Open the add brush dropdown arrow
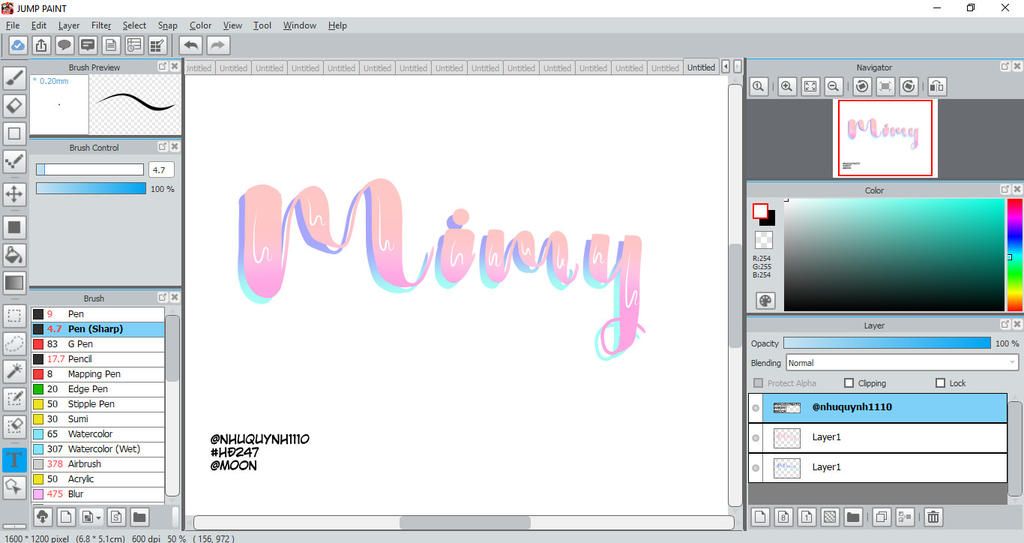The image size is (1024, 543). pyautogui.click(x=99, y=518)
